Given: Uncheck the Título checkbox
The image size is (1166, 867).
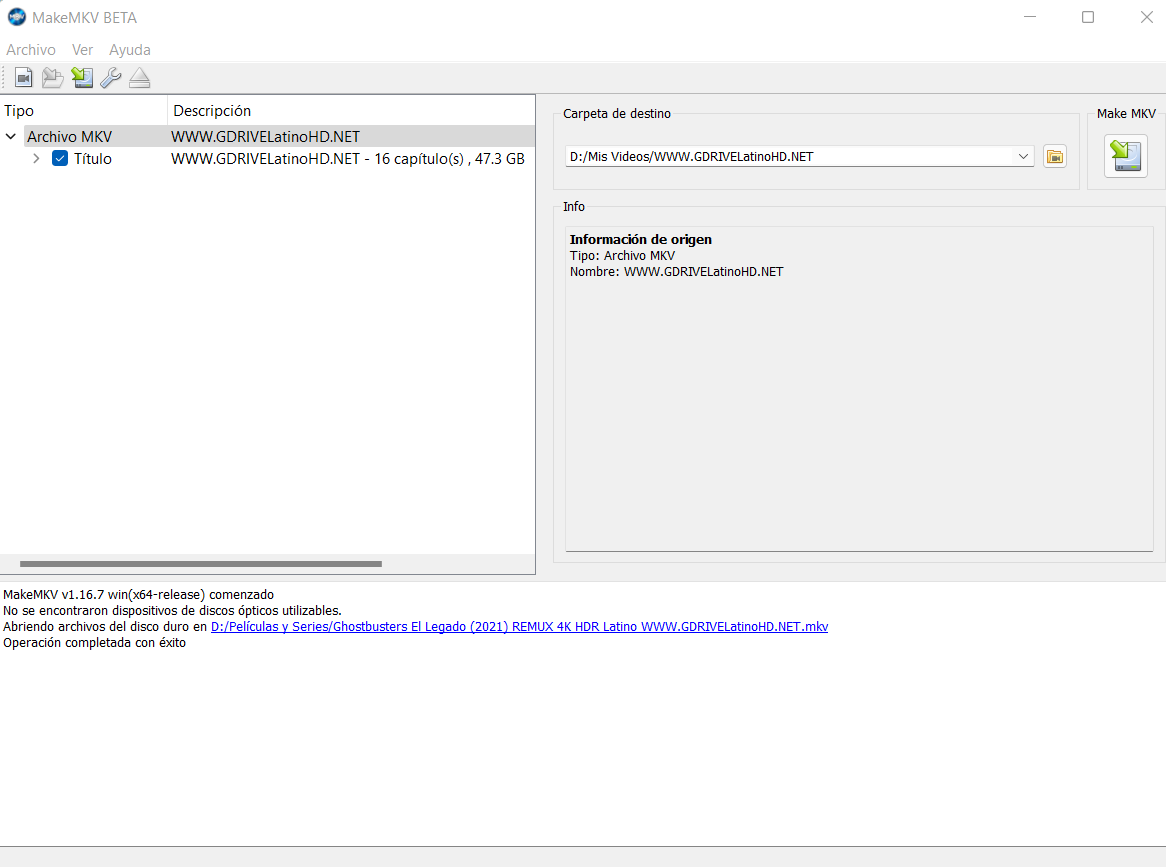Looking at the screenshot, I should (60, 158).
